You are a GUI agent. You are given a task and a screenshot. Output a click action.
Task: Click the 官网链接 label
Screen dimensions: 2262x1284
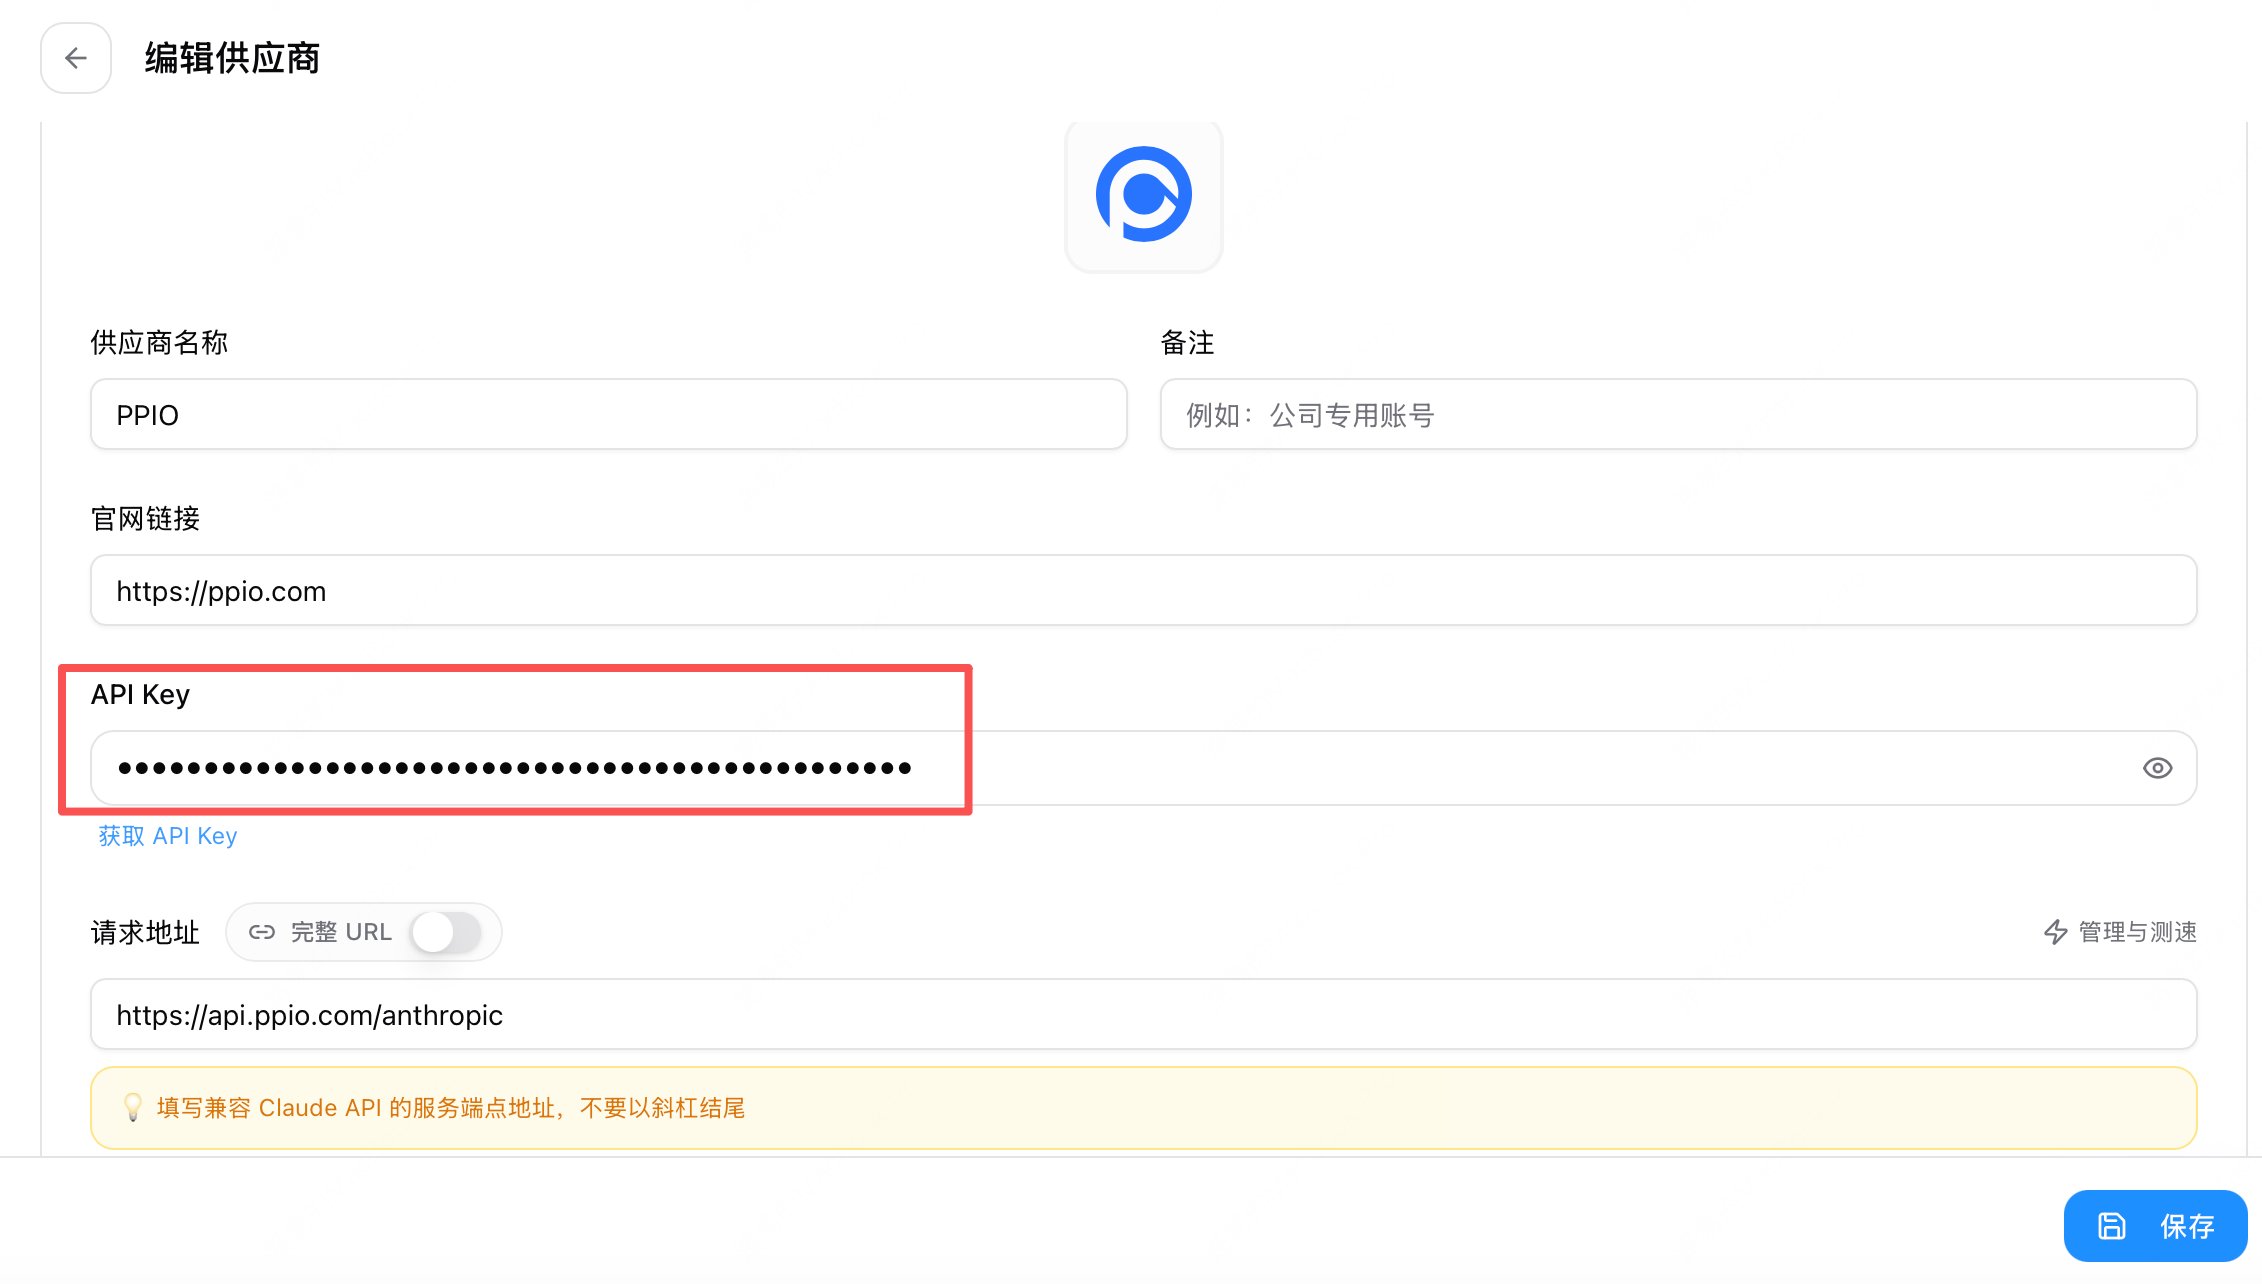pyautogui.click(x=145, y=519)
